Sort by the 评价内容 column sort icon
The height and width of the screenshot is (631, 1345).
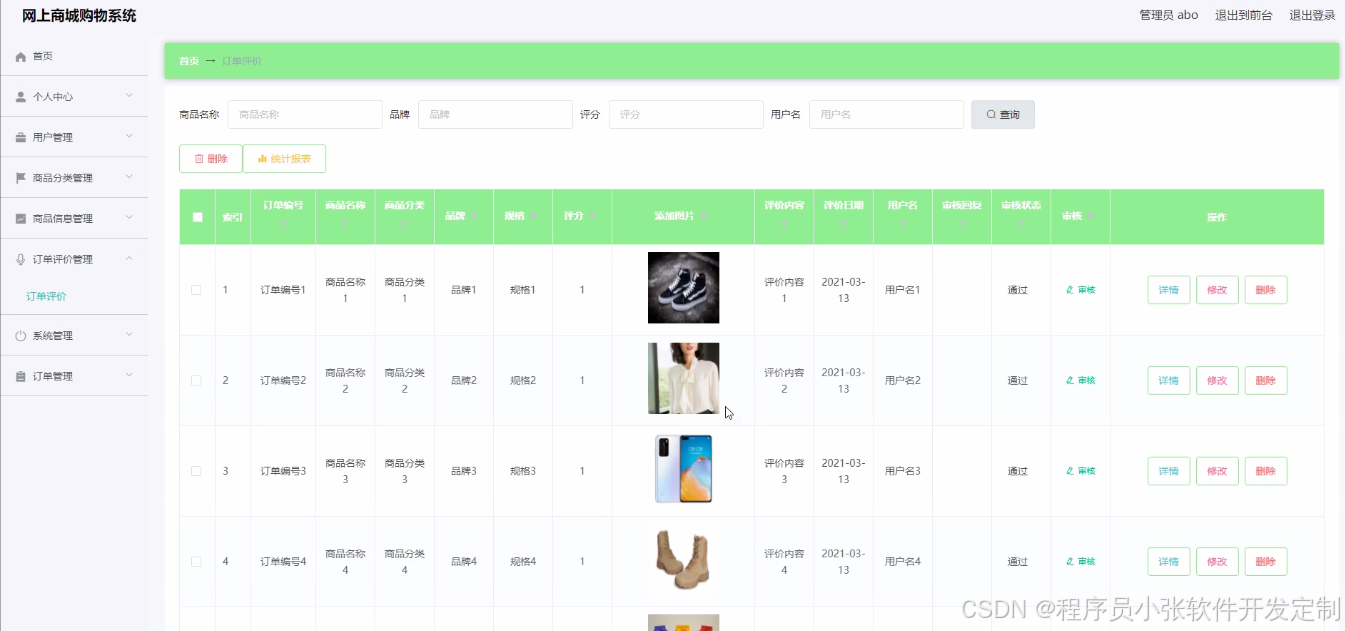(x=784, y=226)
